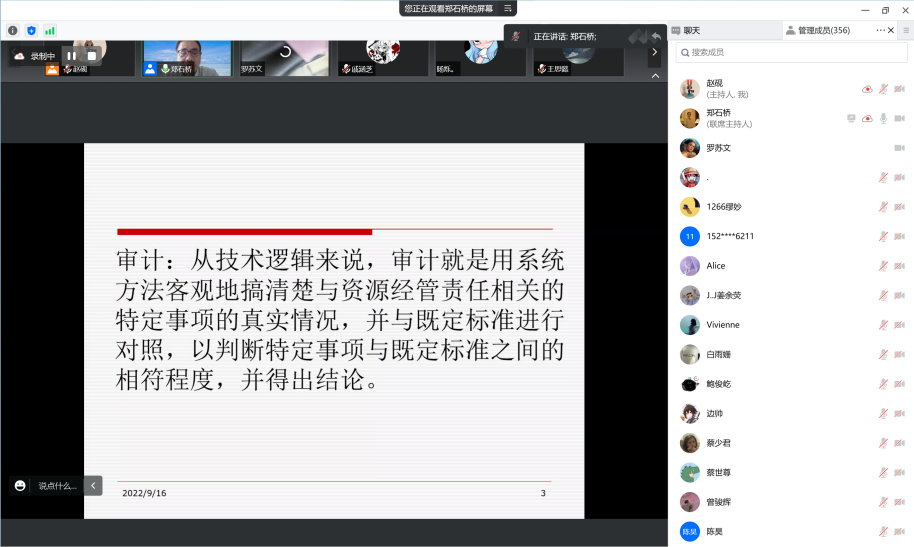
Task: Toggle 罗苏文's camera in member list
Action: point(899,148)
